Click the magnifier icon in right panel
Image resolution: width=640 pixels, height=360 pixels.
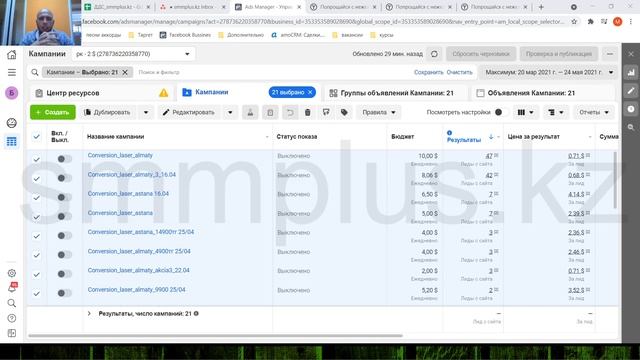coord(631,127)
